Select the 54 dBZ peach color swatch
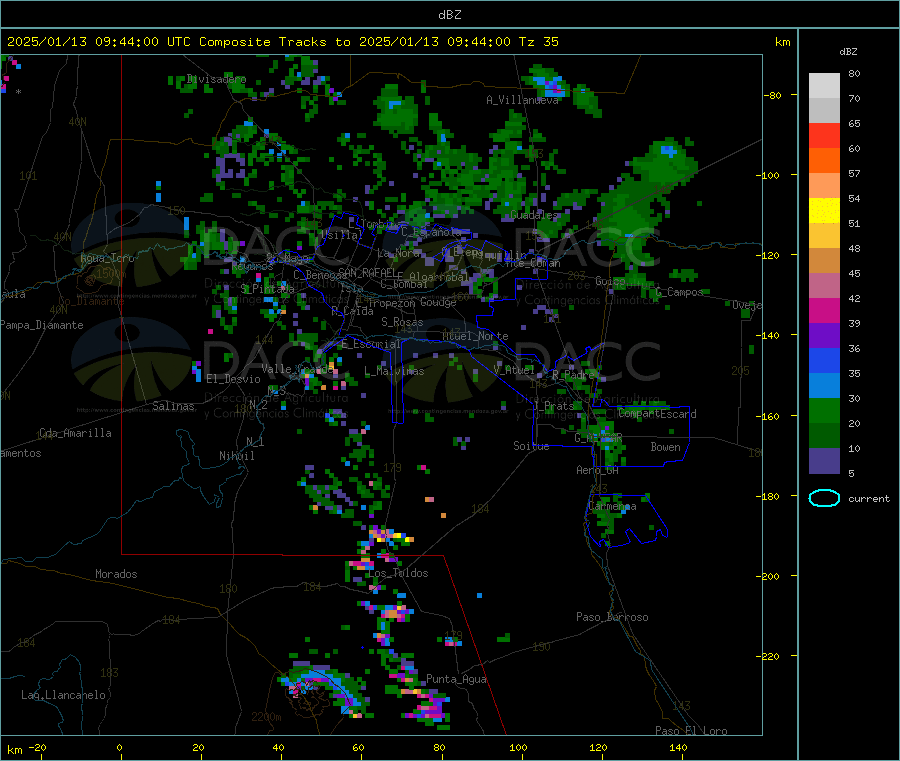 click(824, 186)
